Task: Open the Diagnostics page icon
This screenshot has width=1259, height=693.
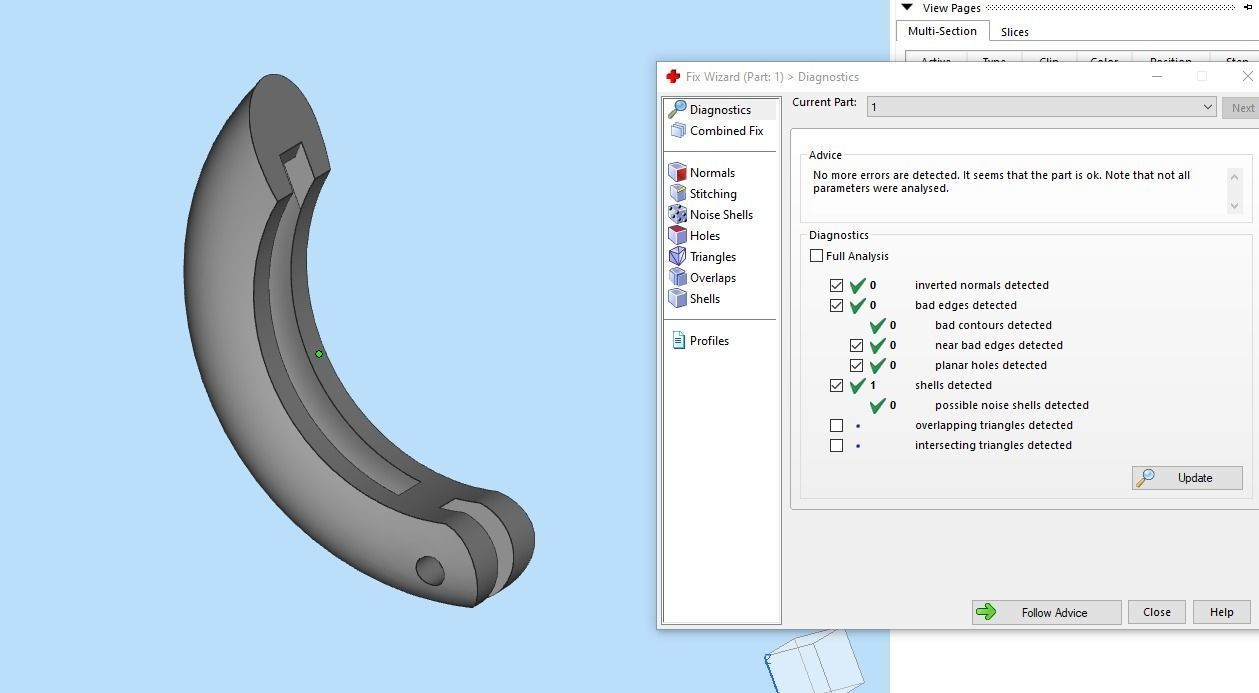Action: click(677, 109)
